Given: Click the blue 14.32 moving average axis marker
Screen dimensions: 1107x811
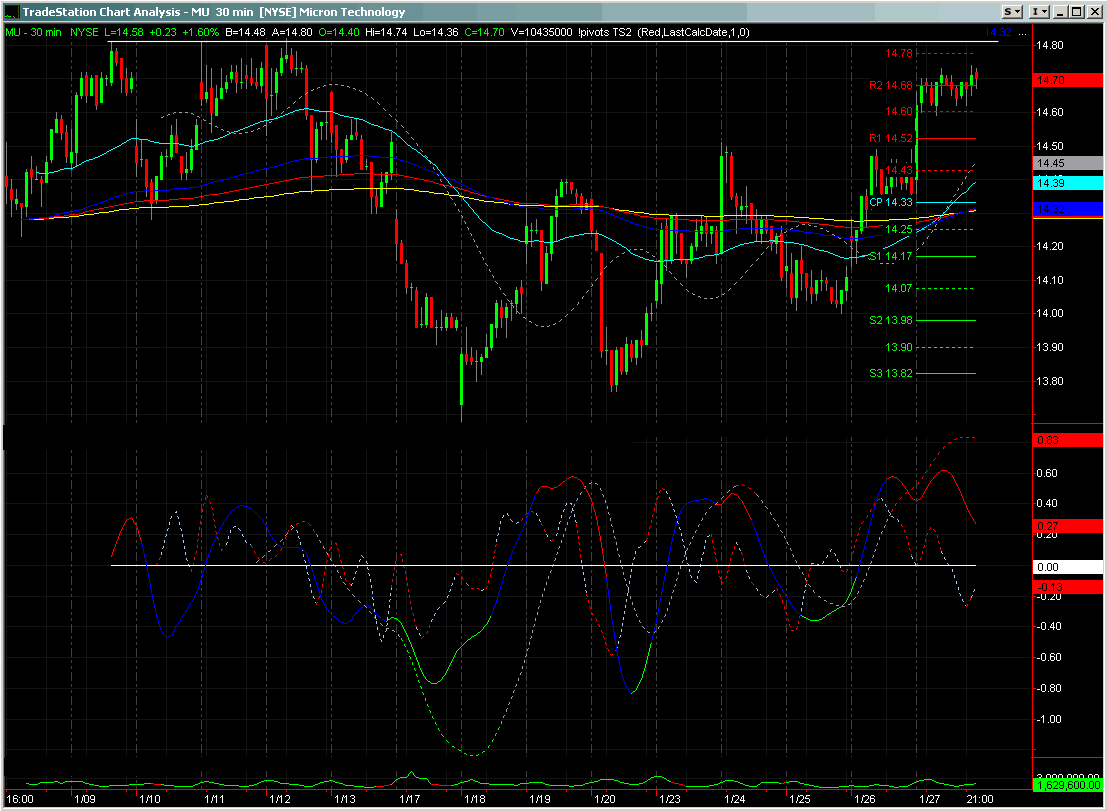Looking at the screenshot, I should pos(1067,209).
